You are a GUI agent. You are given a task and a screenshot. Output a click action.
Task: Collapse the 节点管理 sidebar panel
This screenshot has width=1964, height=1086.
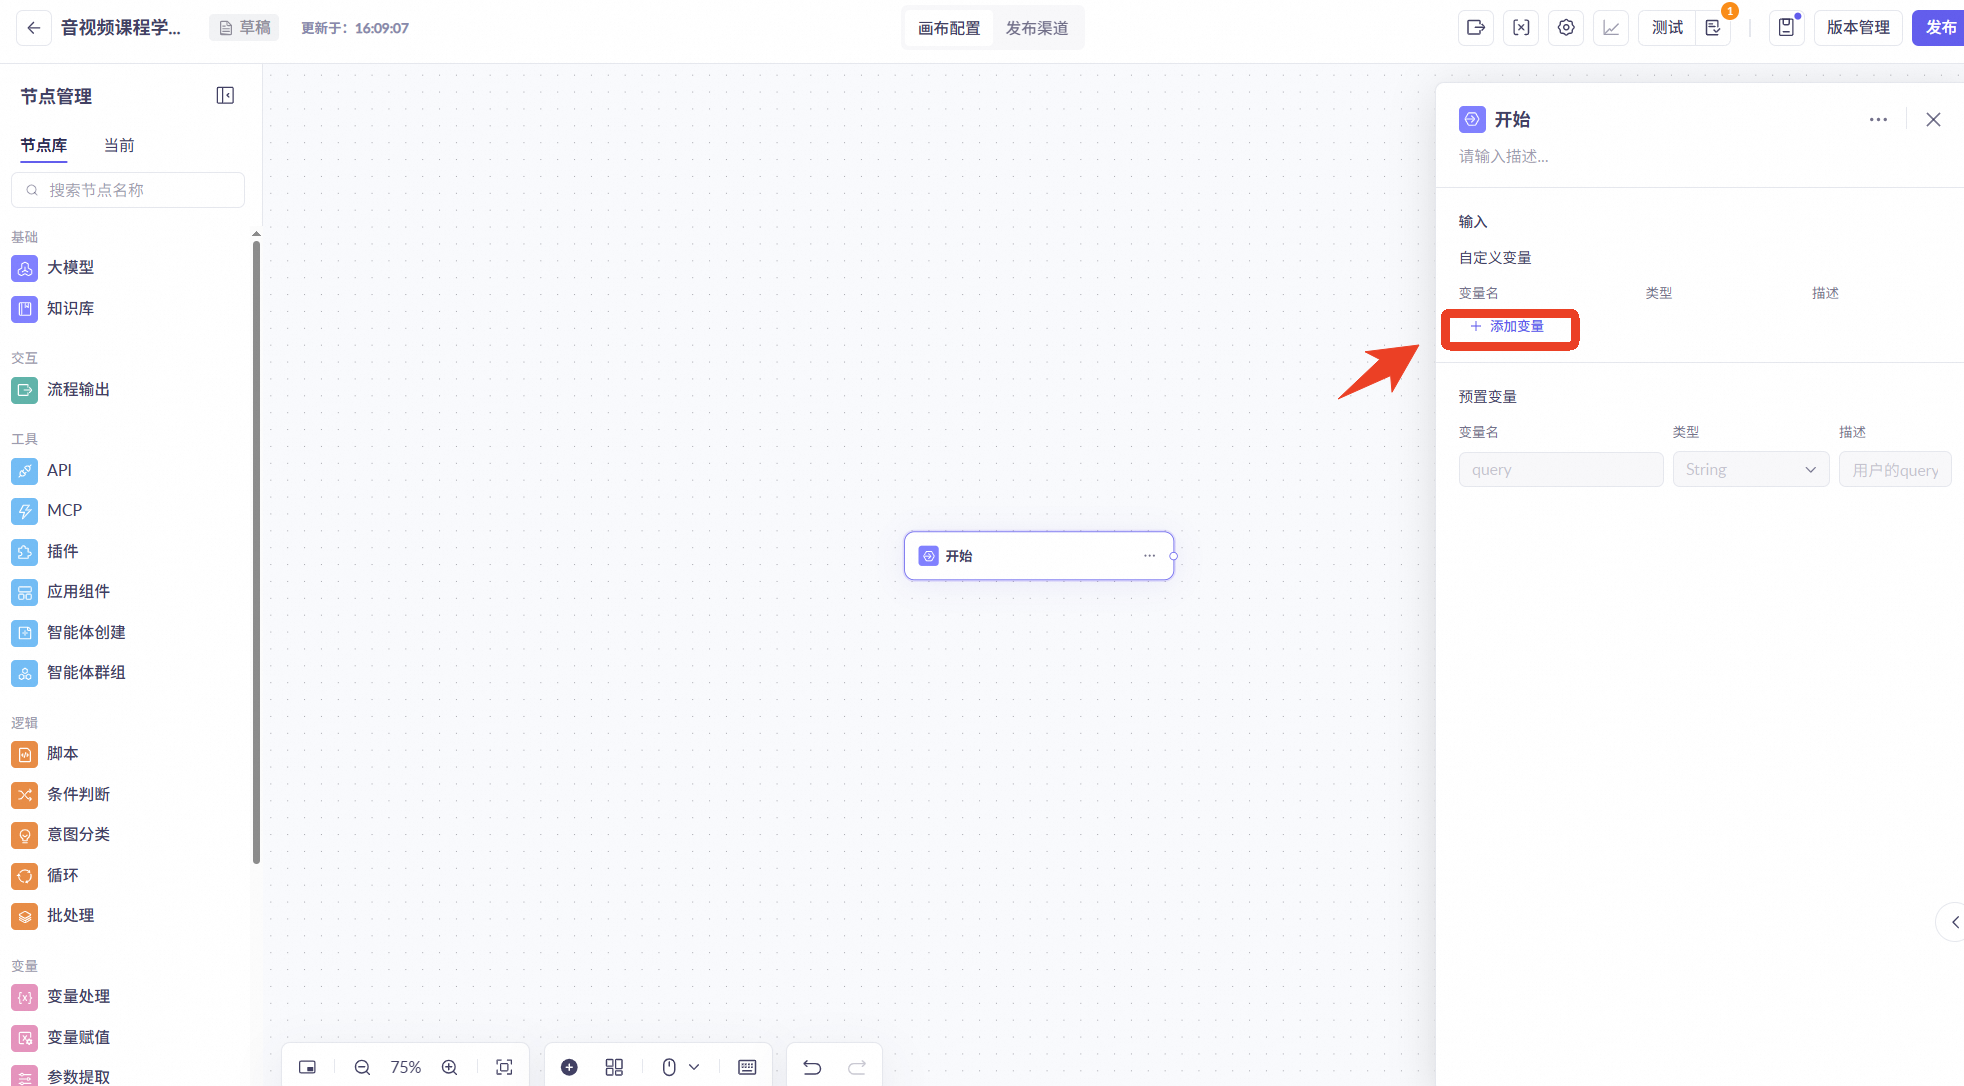(x=225, y=96)
